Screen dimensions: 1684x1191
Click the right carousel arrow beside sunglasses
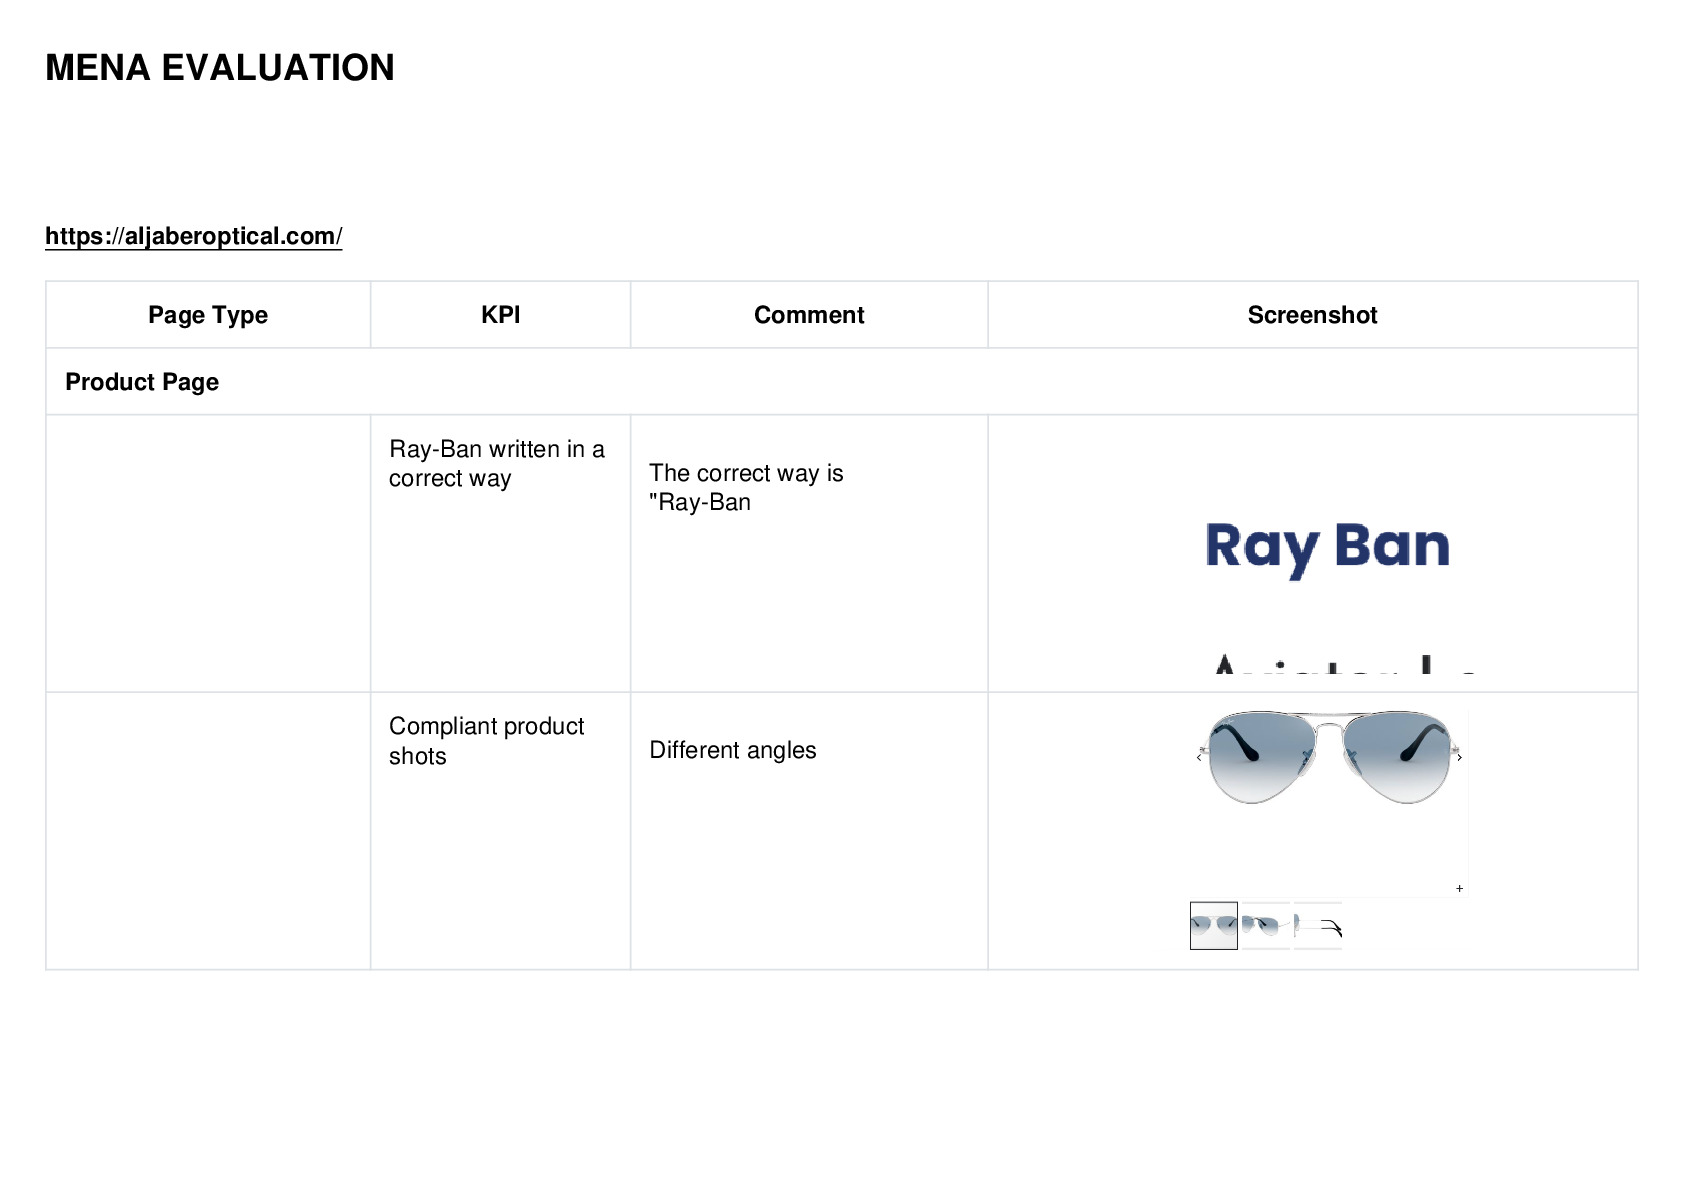(1460, 758)
